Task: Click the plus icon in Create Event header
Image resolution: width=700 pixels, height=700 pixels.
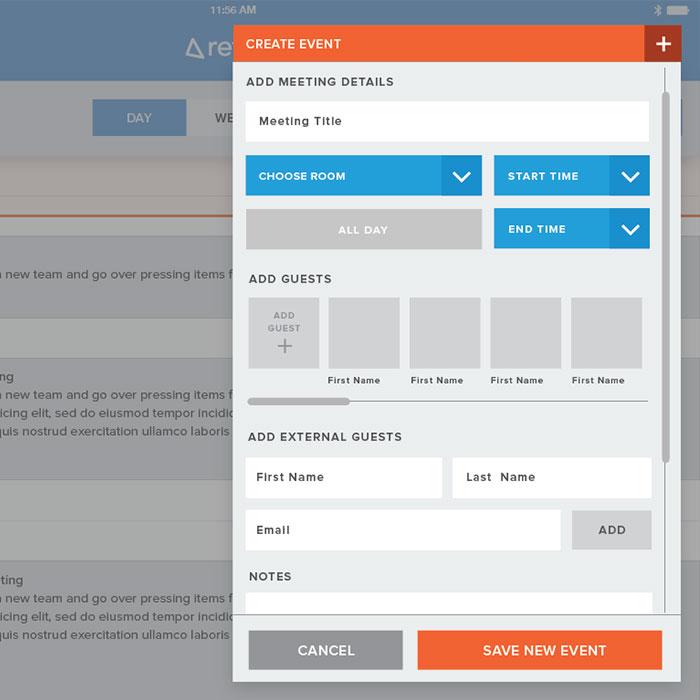Action: coord(662,44)
